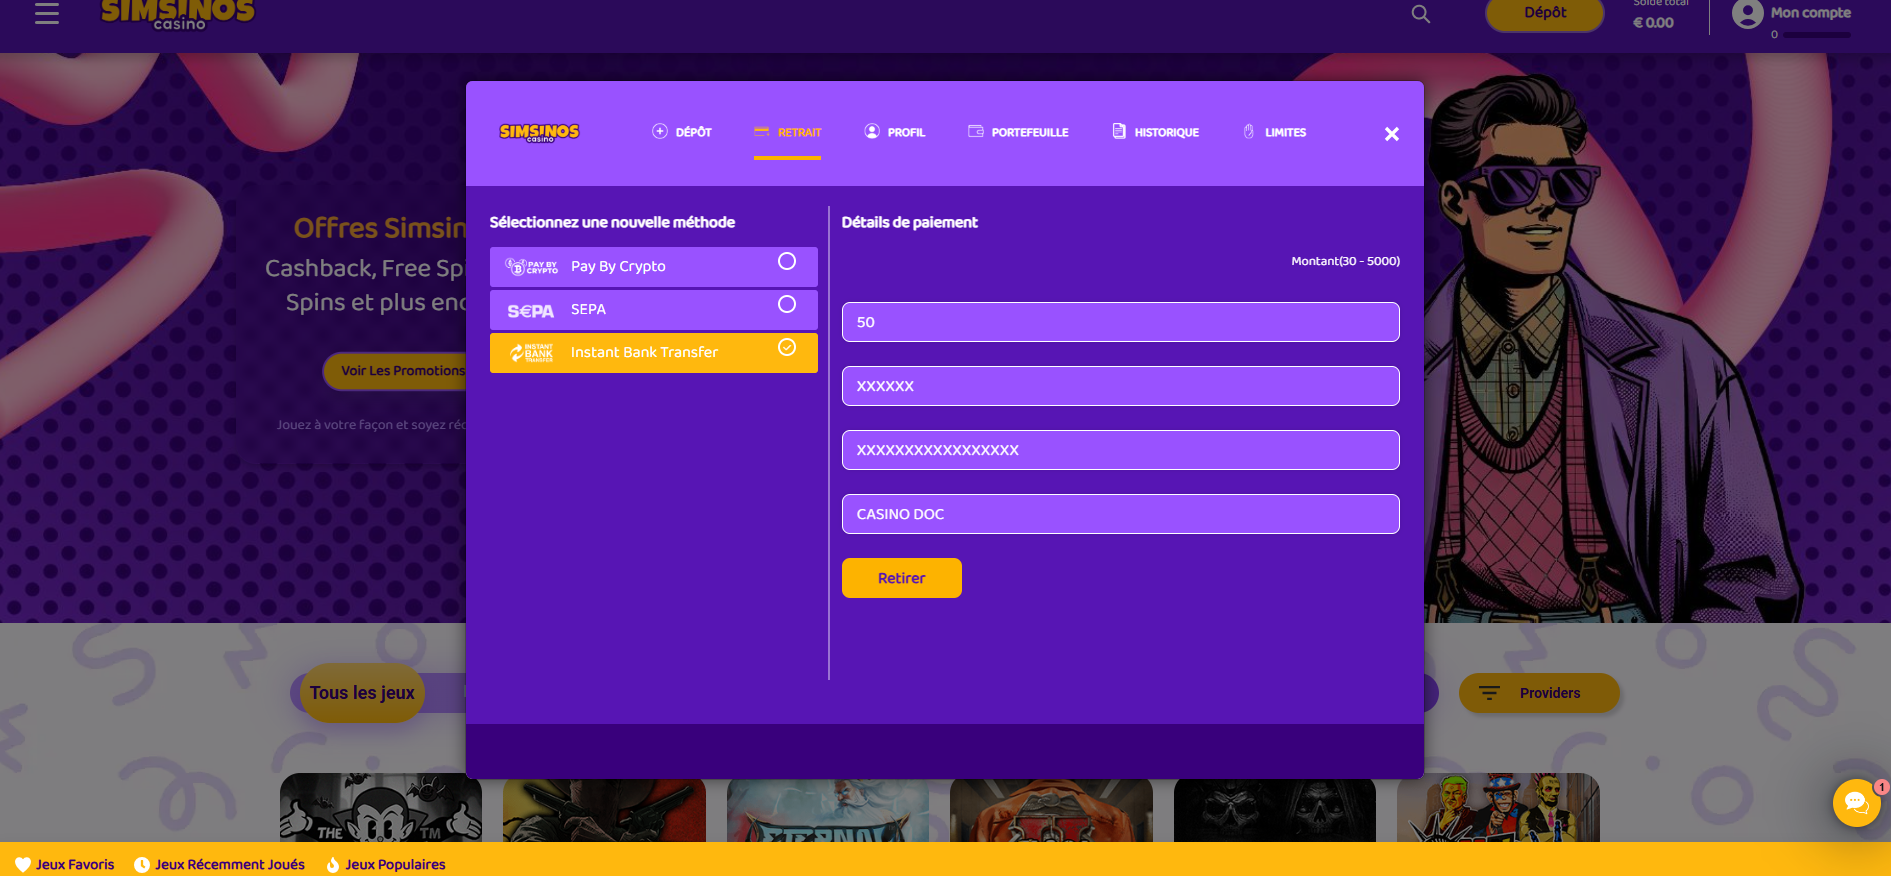The height and width of the screenshot is (876, 1891).
Task: Click the Simsinos casino logo in header
Action: coord(178,14)
